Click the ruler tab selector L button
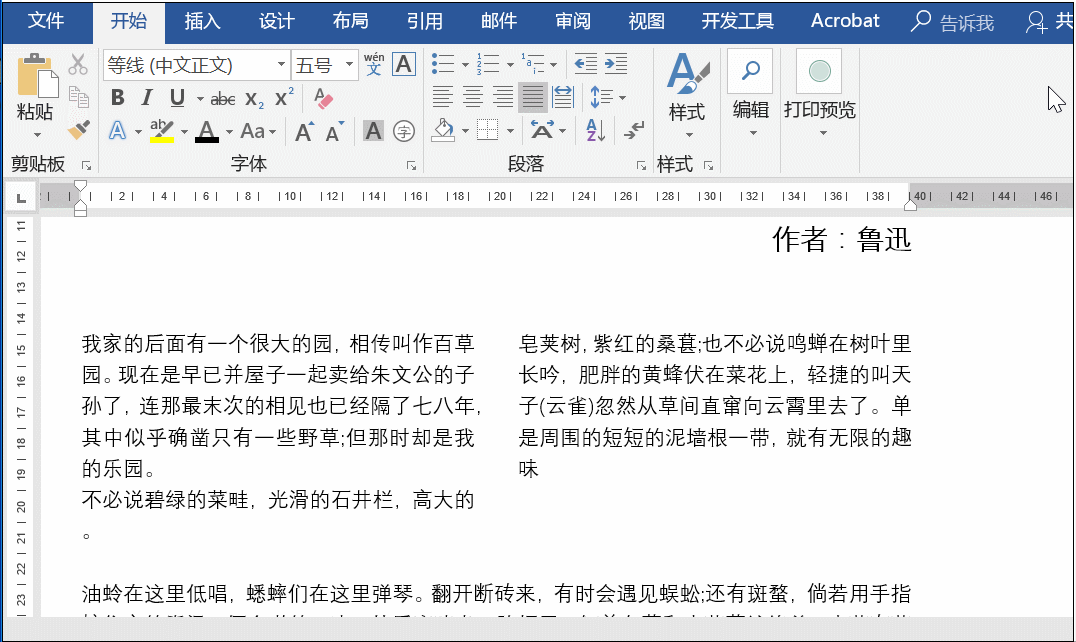This screenshot has height=642, width=1076. 21,198
